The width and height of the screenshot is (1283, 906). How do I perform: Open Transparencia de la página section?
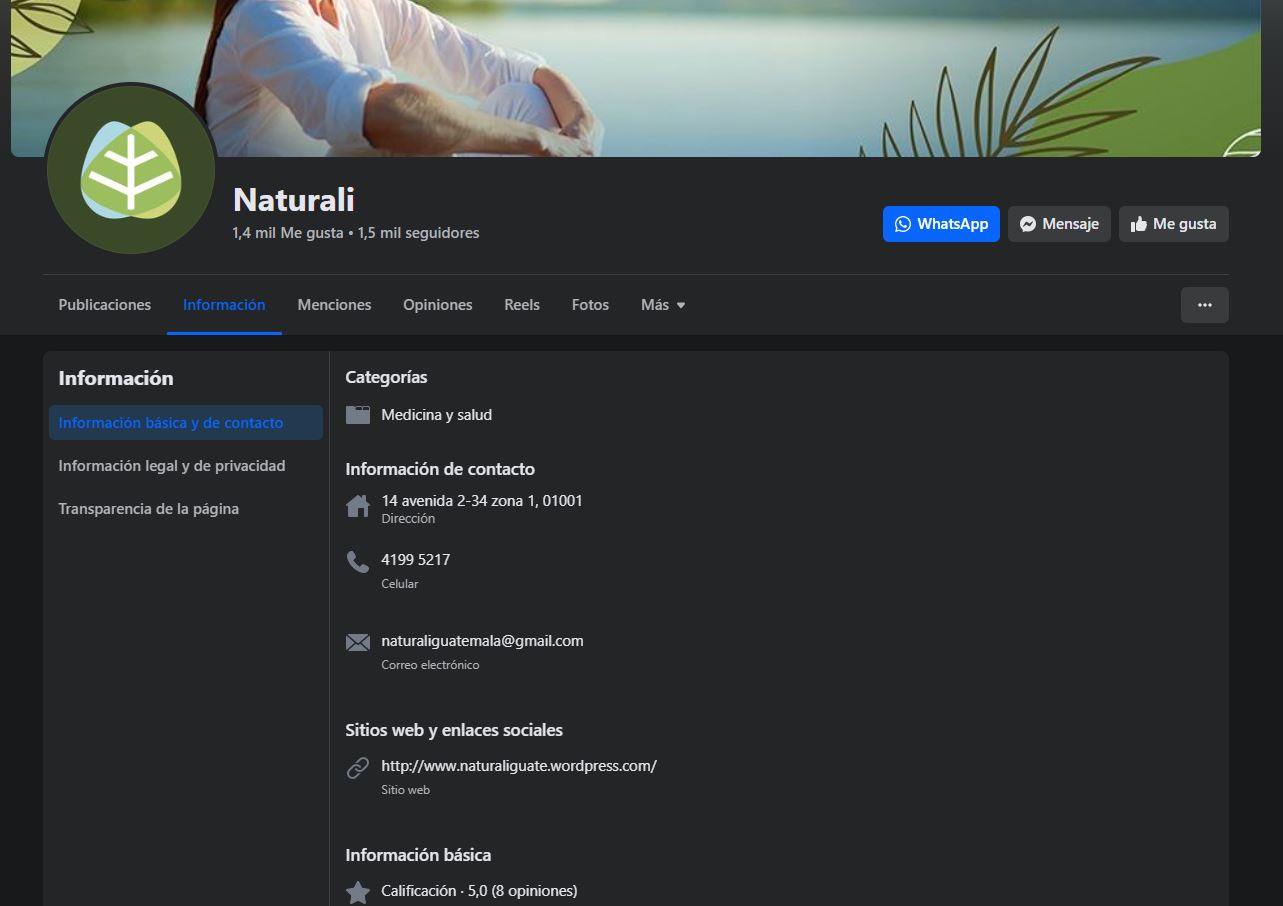(x=149, y=509)
